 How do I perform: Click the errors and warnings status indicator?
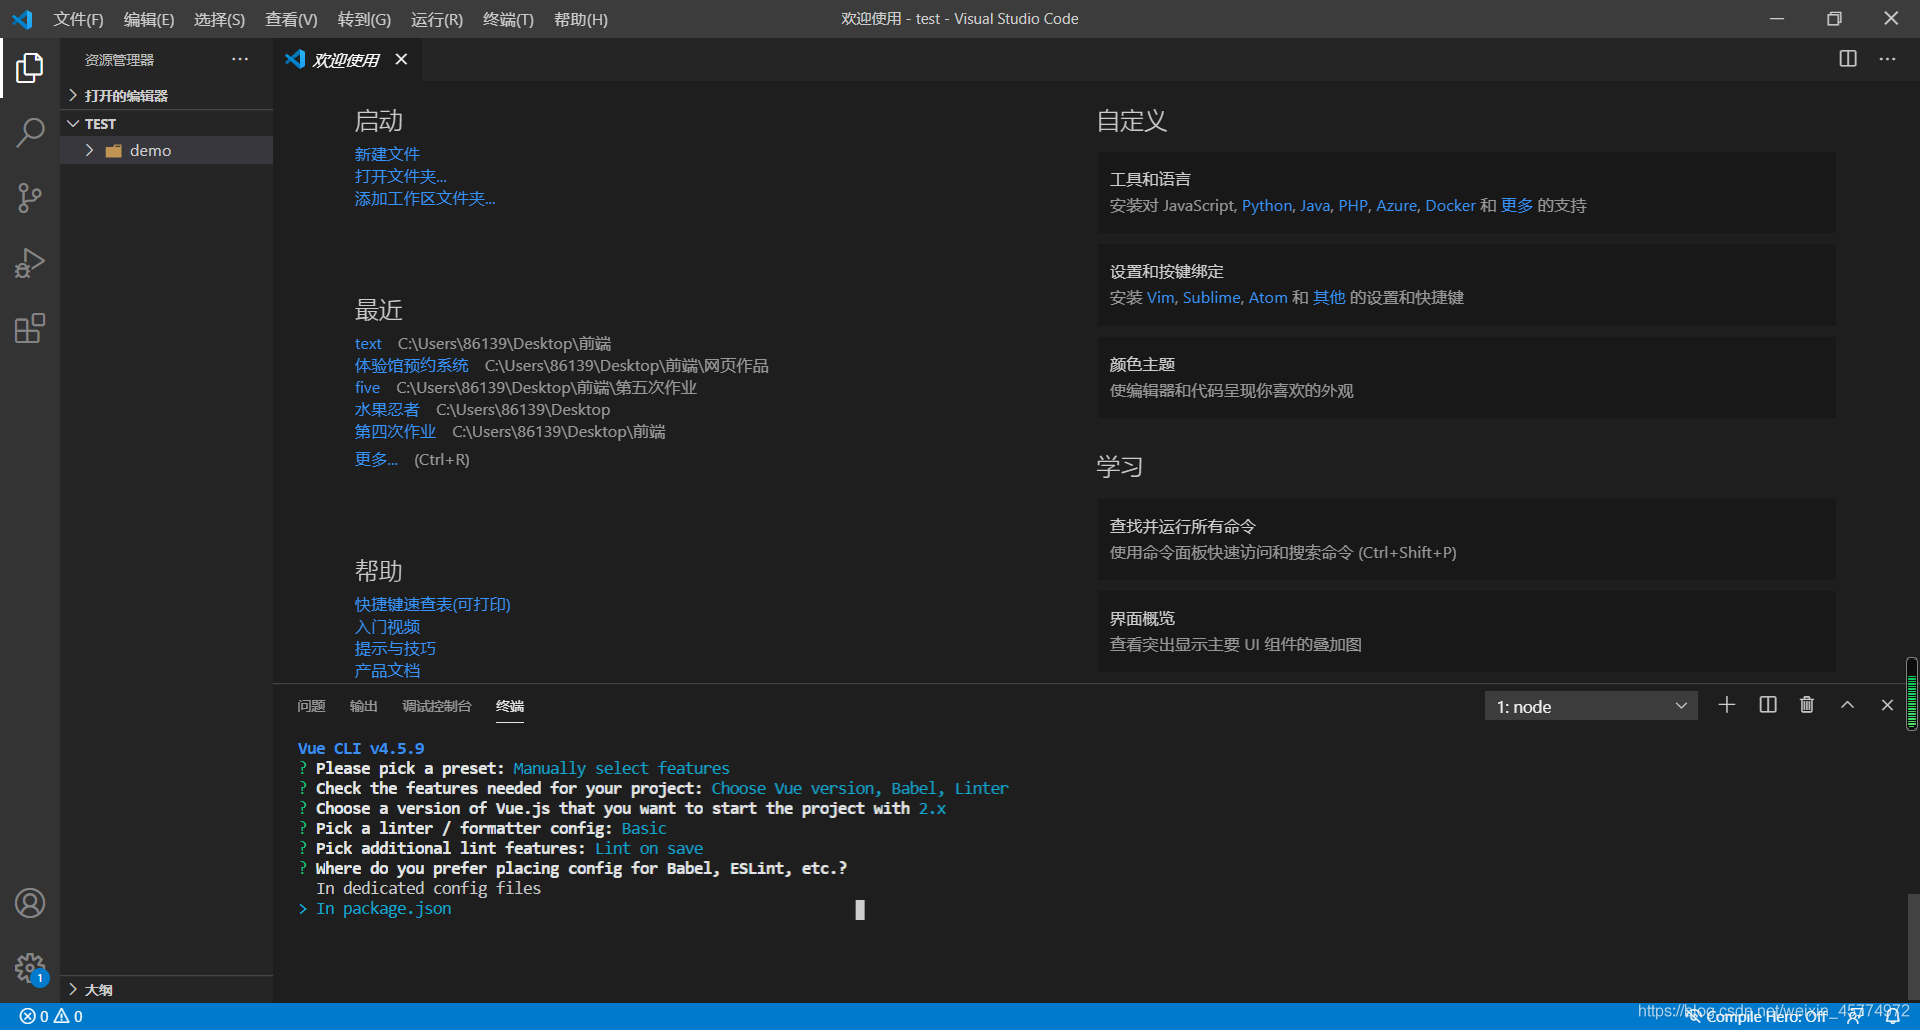pyautogui.click(x=51, y=1016)
